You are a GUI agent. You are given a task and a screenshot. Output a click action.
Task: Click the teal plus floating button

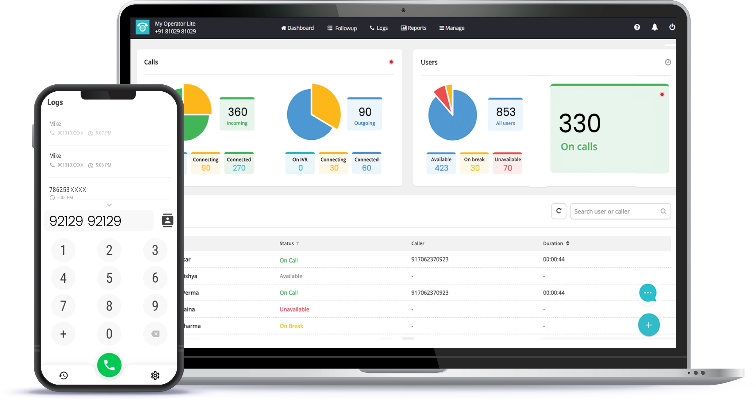pos(648,325)
